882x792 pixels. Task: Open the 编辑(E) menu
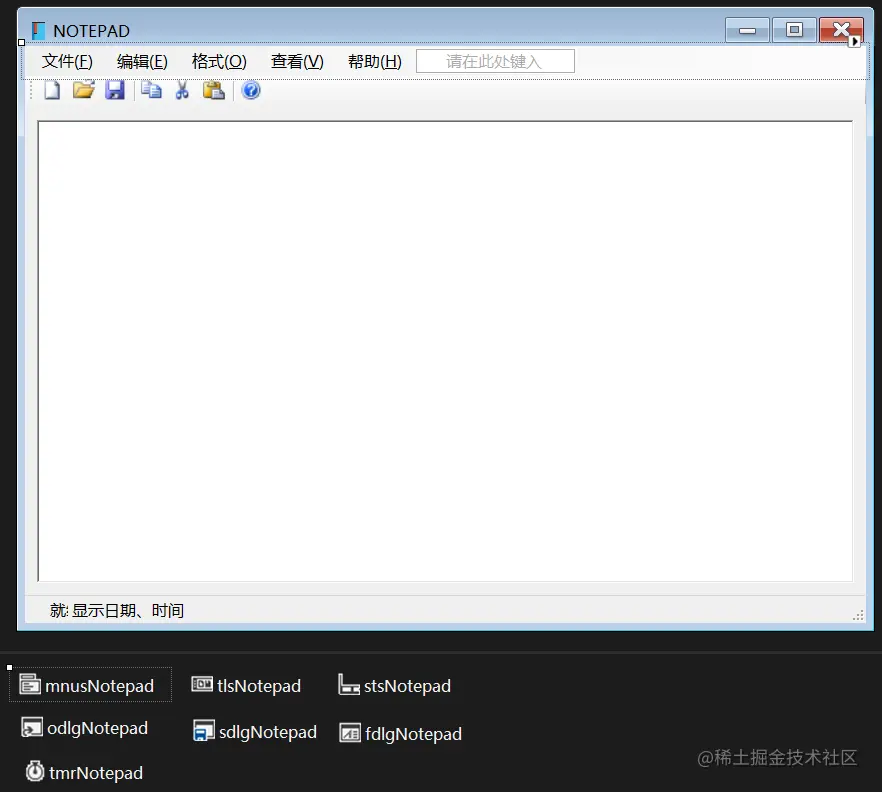[142, 61]
